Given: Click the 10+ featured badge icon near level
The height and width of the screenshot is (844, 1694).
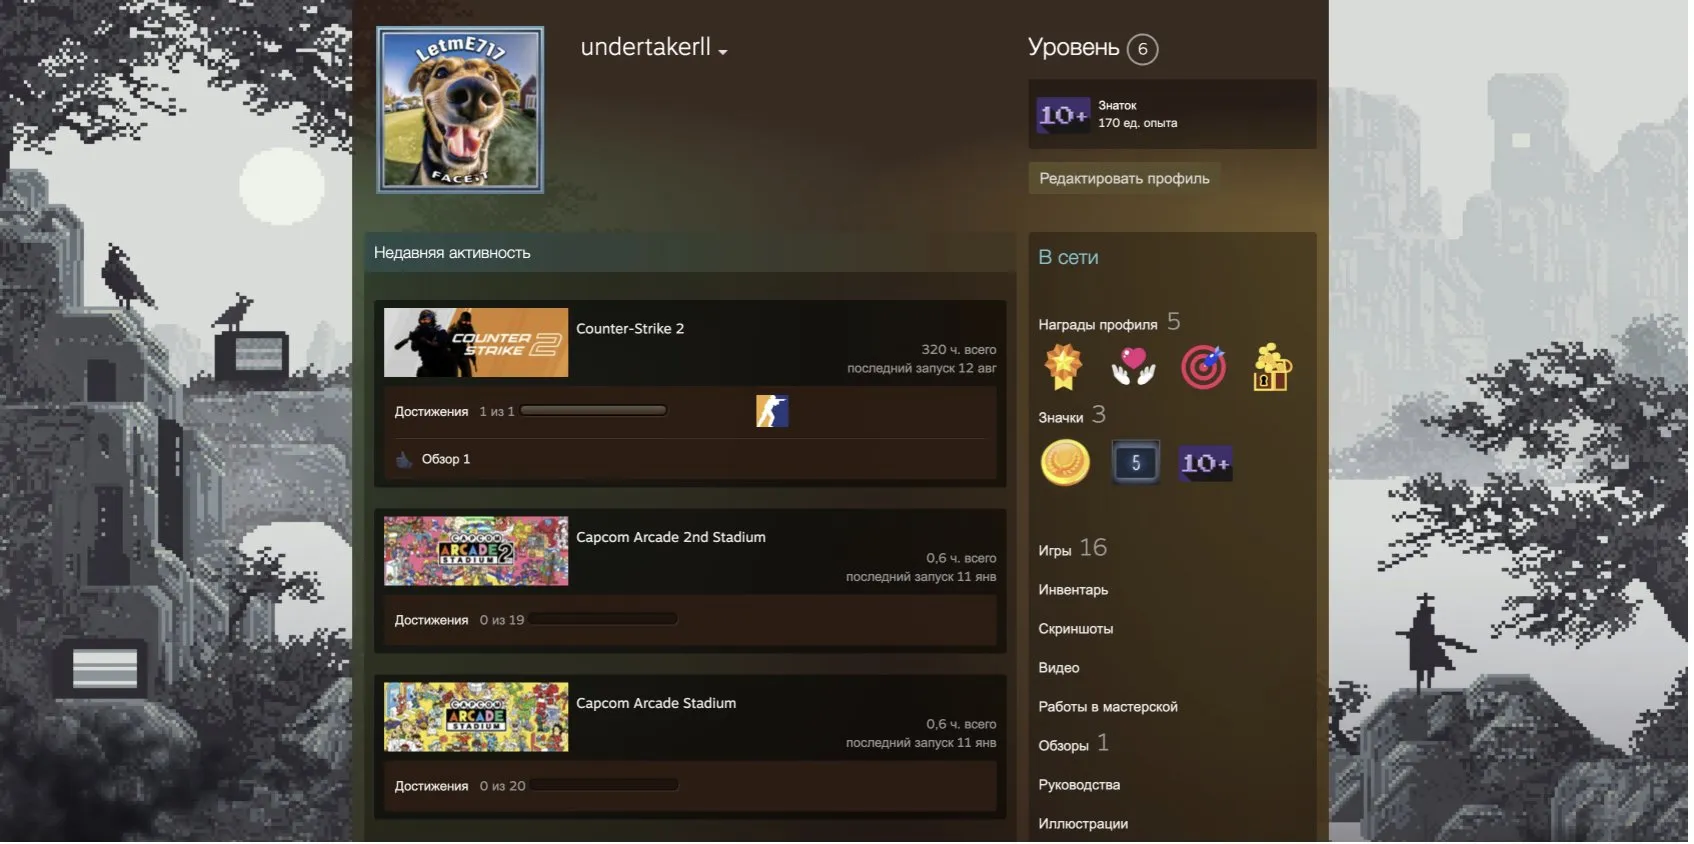Looking at the screenshot, I should (1063, 115).
